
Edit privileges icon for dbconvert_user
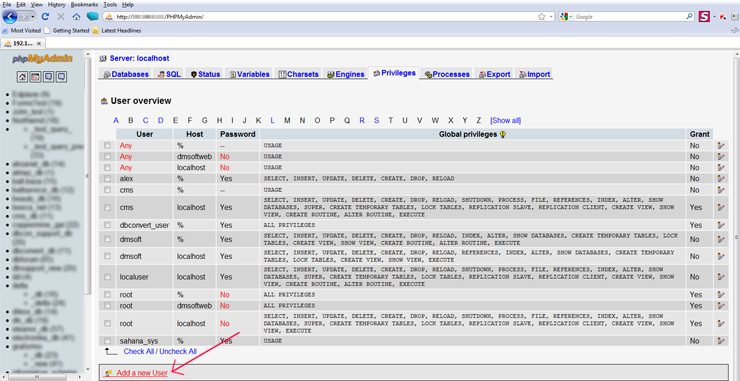click(x=720, y=225)
